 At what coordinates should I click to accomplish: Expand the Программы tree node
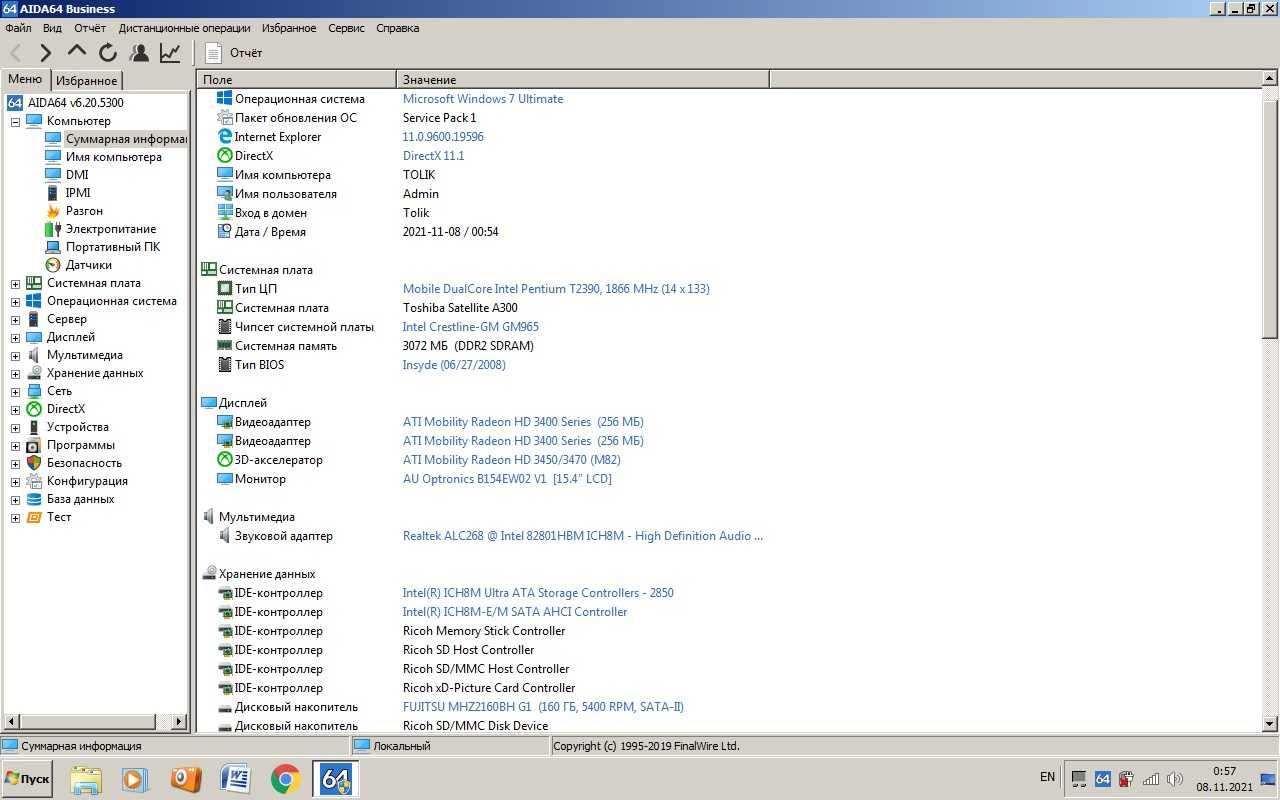(x=15, y=445)
